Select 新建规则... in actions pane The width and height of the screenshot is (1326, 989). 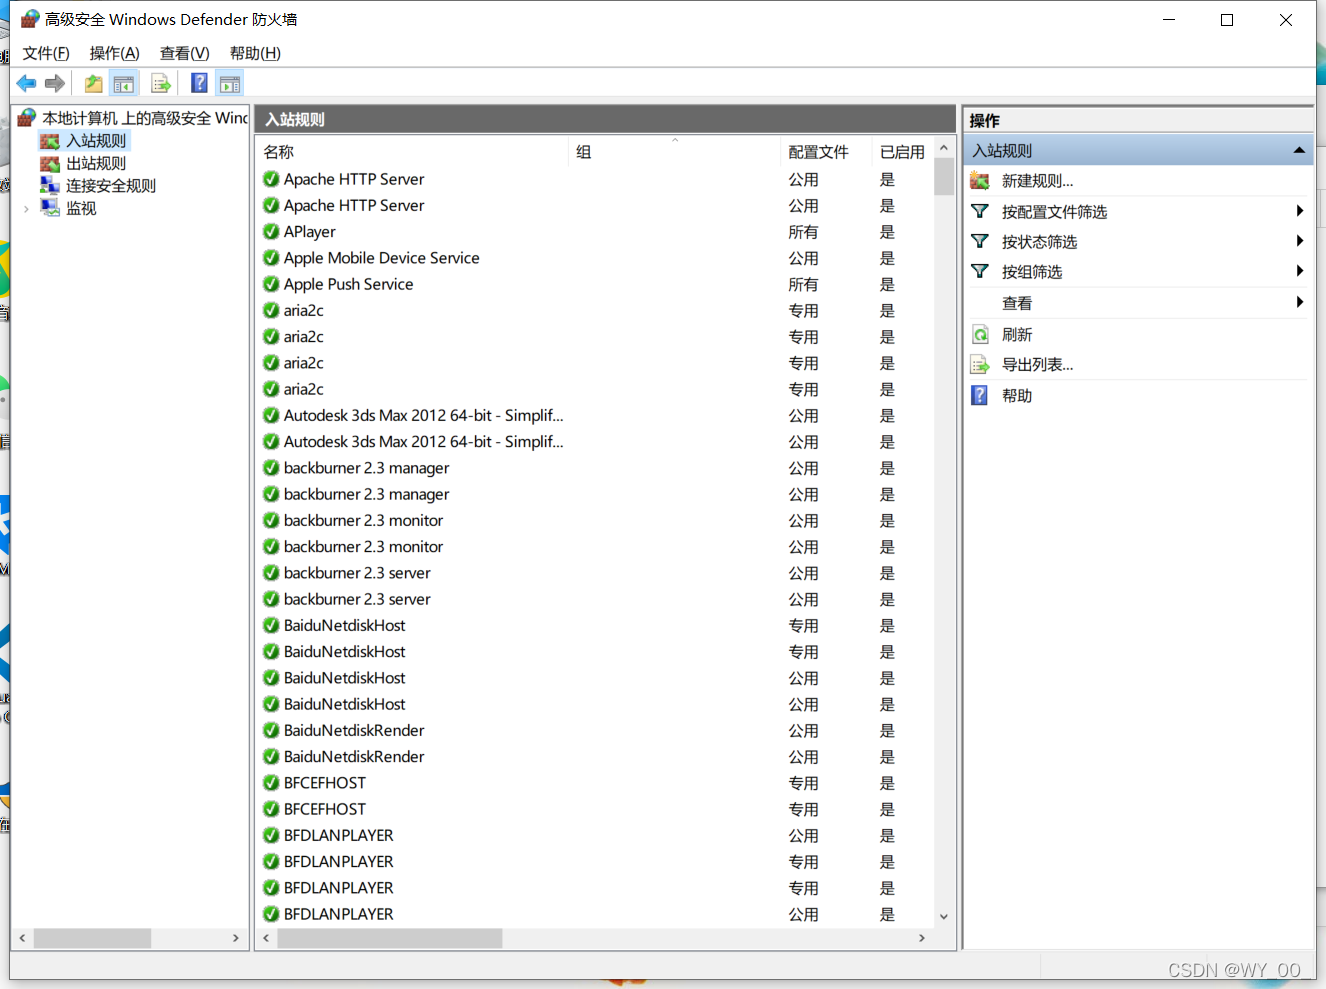(x=1037, y=181)
